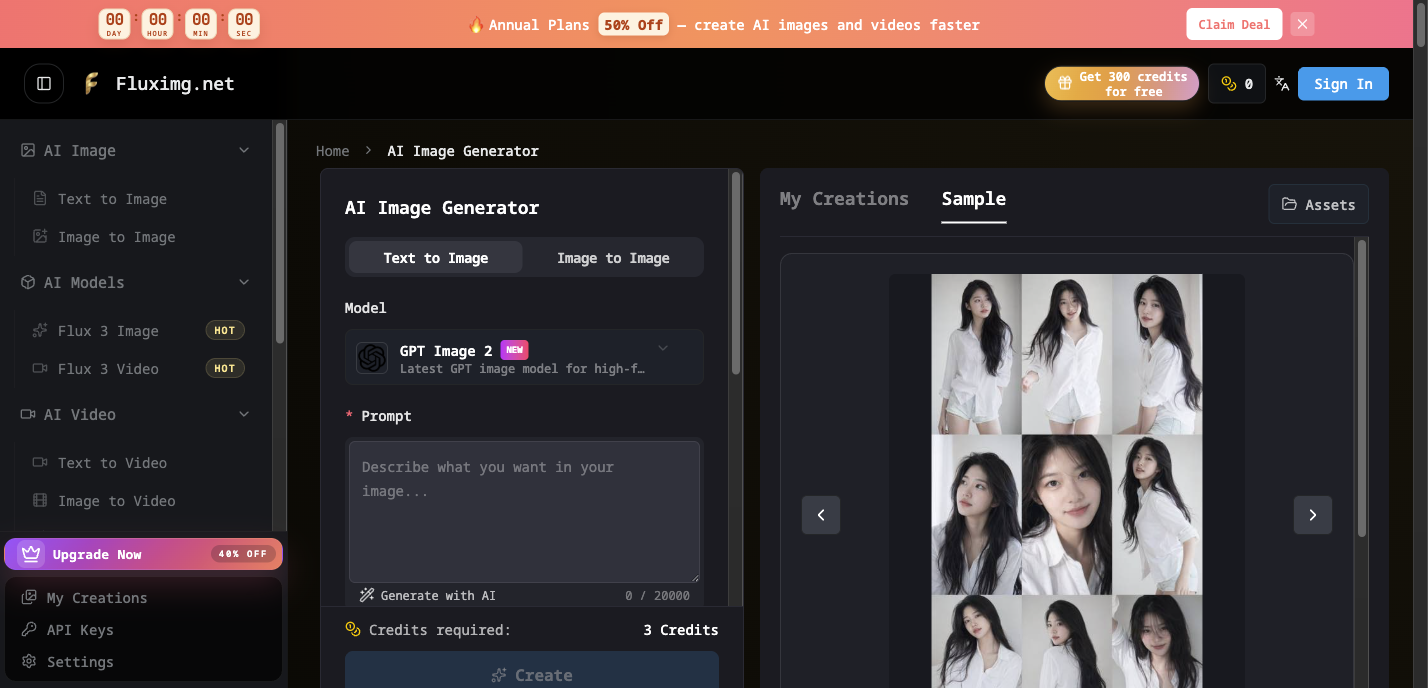1428x688 pixels.
Task: Click the OpenAI logo in model selector
Action: pyautogui.click(x=372, y=358)
